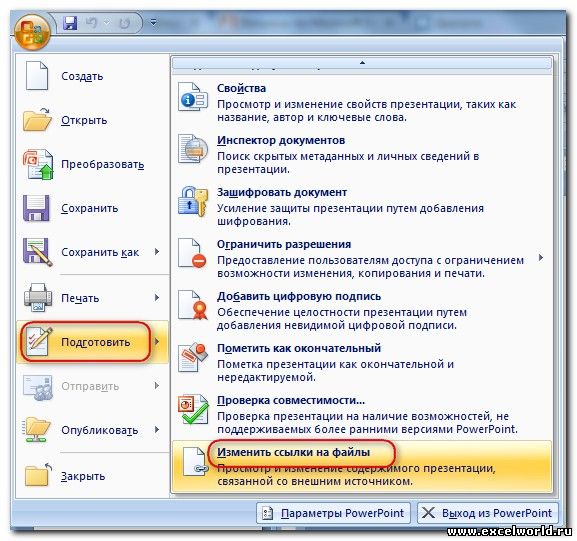Click the Выход из PowerPoint button
The height and width of the screenshot is (541, 577).
click(488, 513)
